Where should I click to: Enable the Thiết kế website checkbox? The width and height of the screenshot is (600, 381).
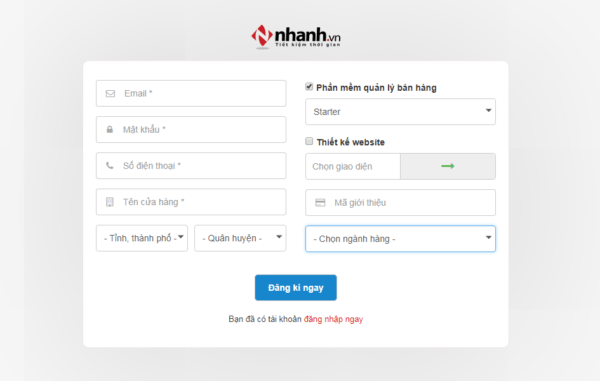(x=309, y=142)
